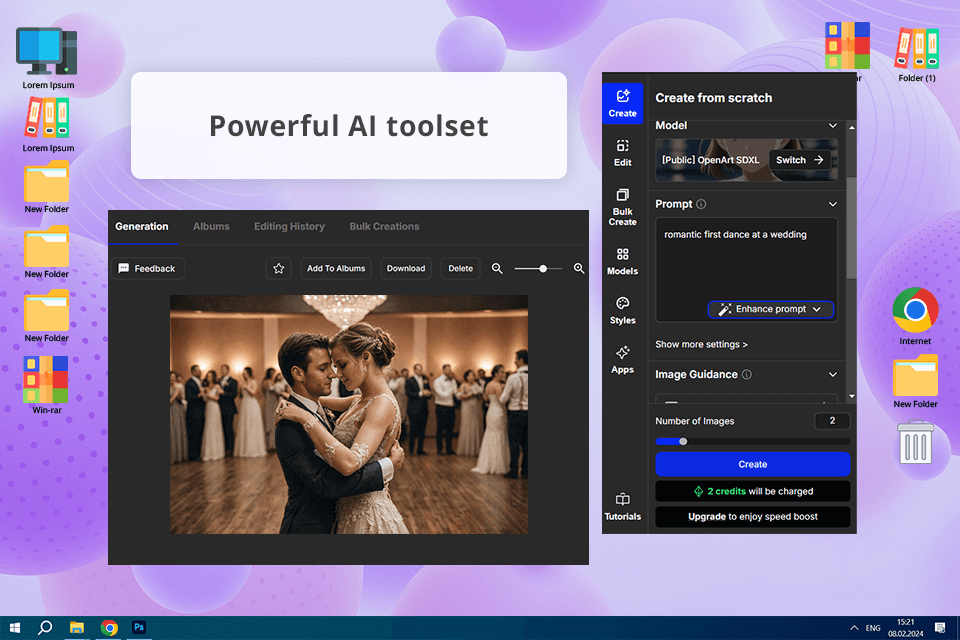960x640 pixels.
Task: Open File Explorer from the taskbar
Action: click(77, 628)
